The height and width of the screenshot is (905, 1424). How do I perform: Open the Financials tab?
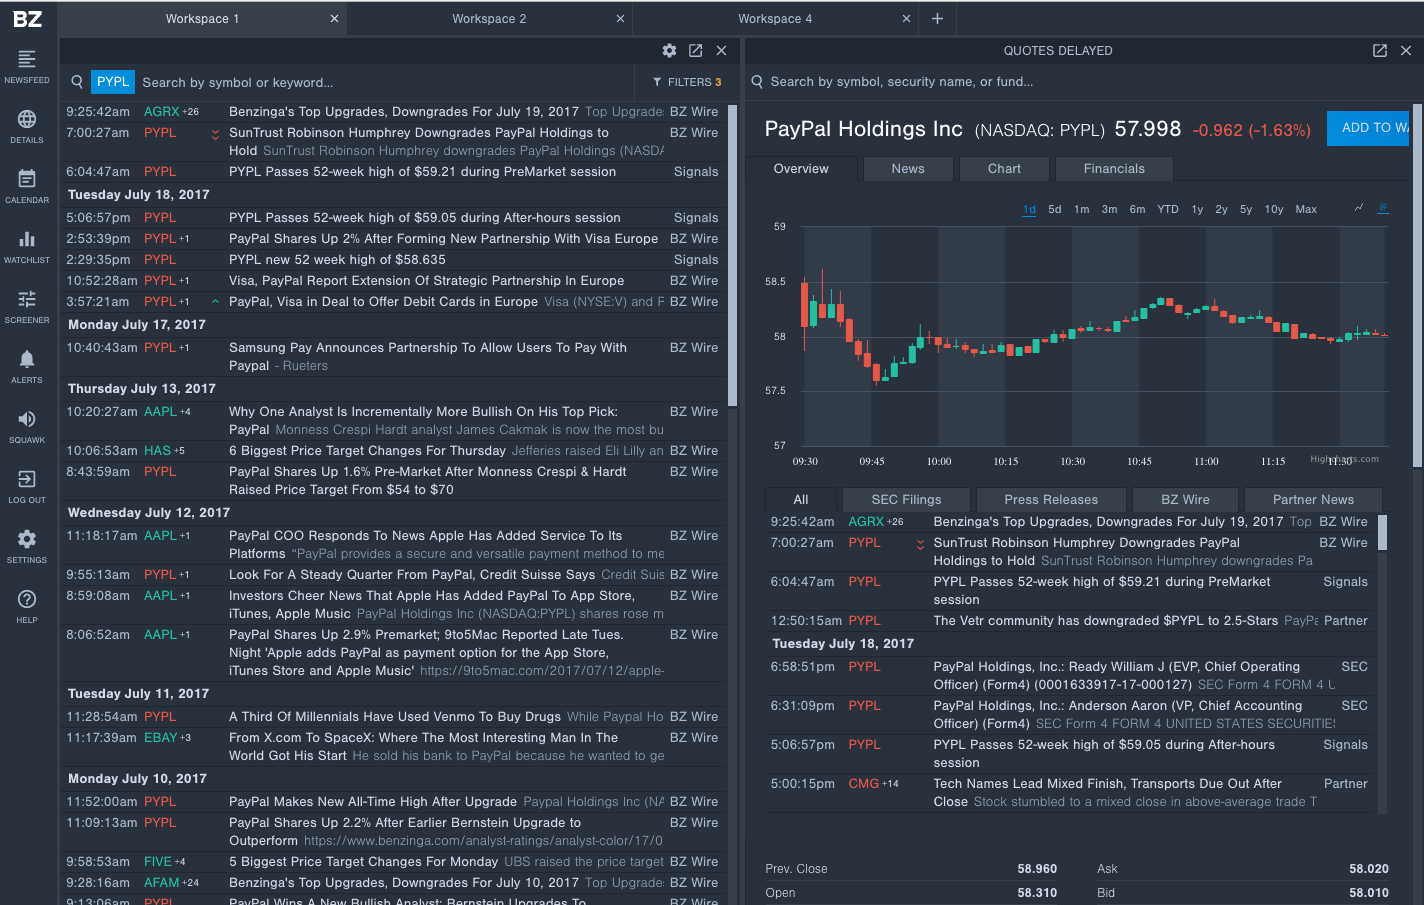[x=1114, y=169]
